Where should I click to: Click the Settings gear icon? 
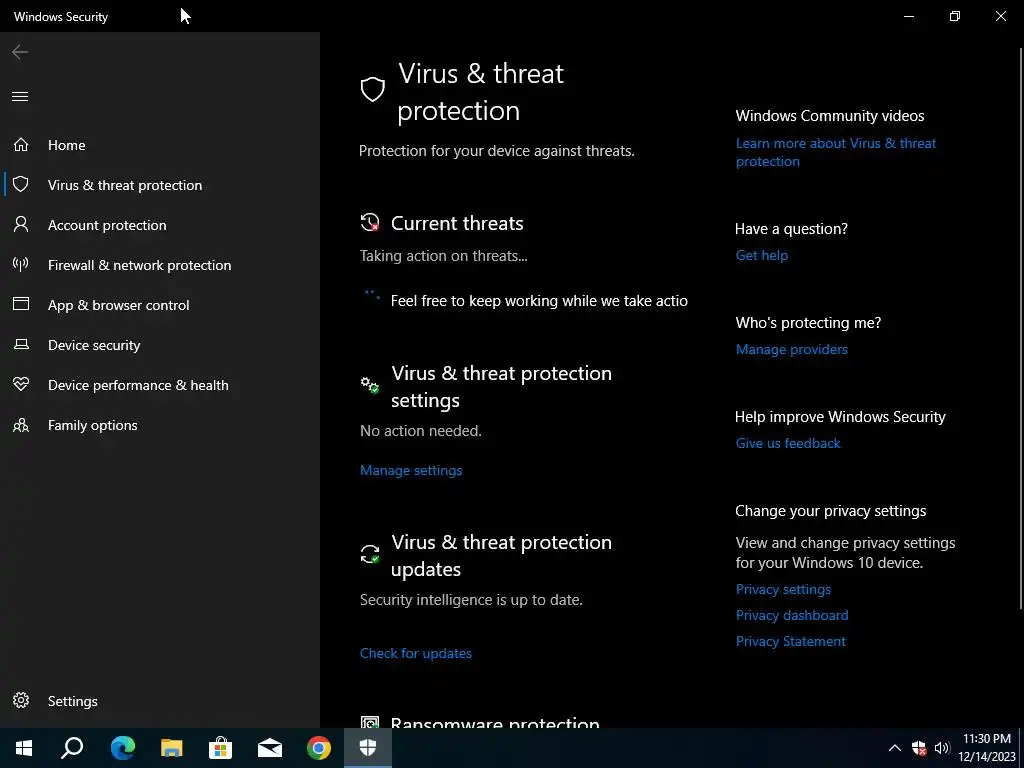coord(21,700)
